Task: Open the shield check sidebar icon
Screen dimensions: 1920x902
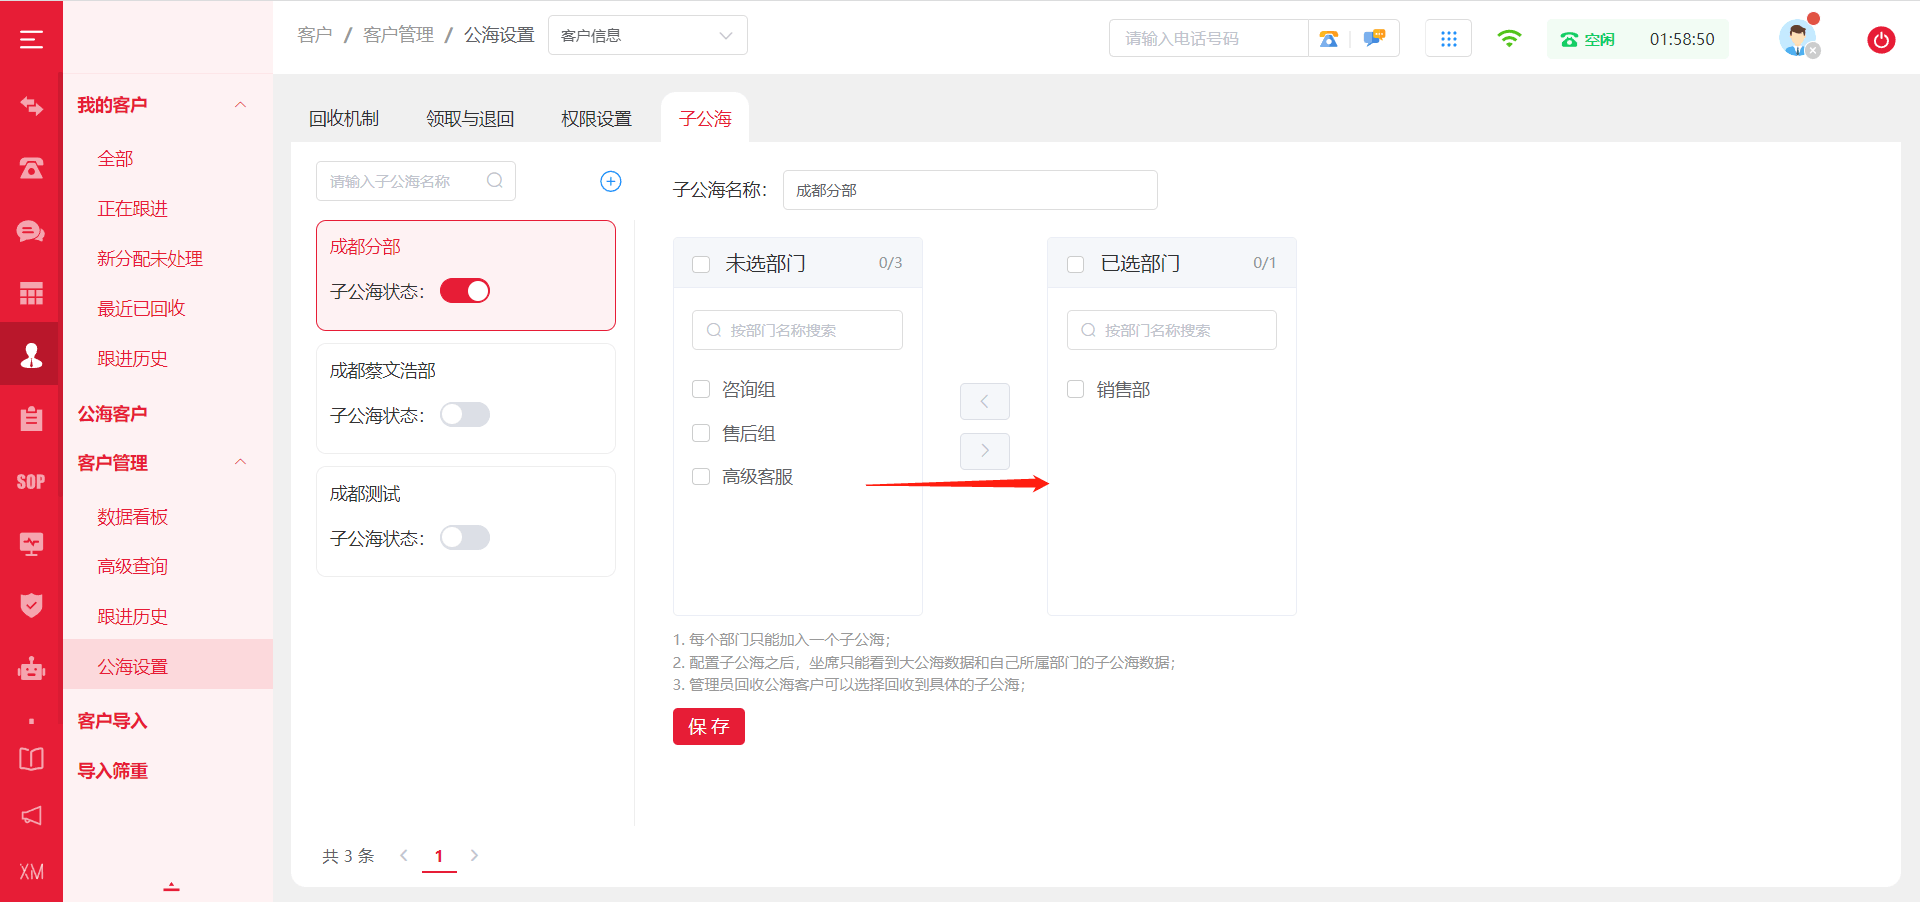Action: tap(31, 605)
